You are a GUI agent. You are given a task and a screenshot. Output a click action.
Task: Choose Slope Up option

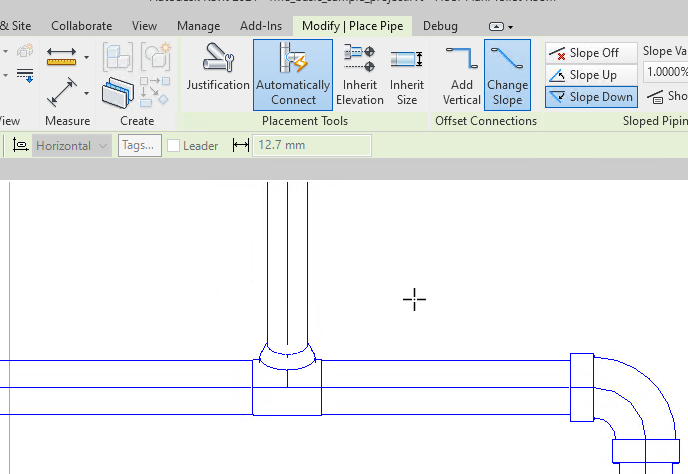[591, 75]
